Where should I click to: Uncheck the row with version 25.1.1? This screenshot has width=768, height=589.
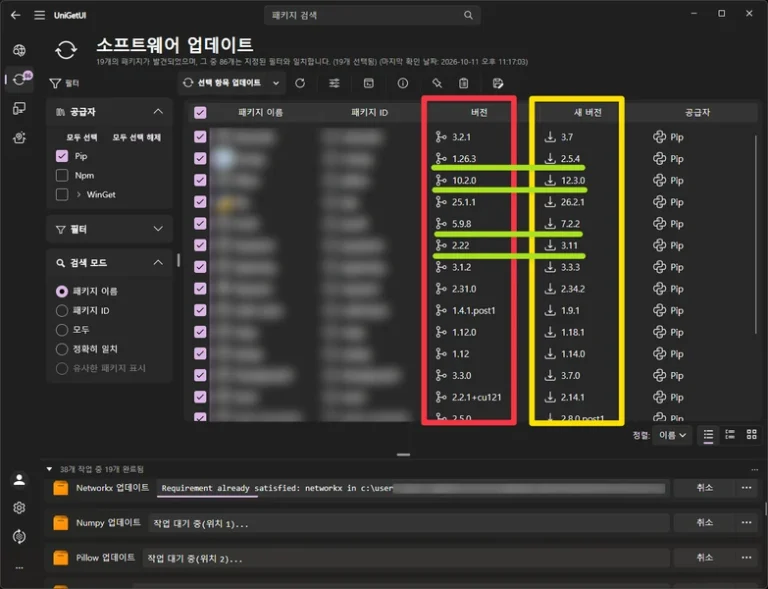[200, 202]
